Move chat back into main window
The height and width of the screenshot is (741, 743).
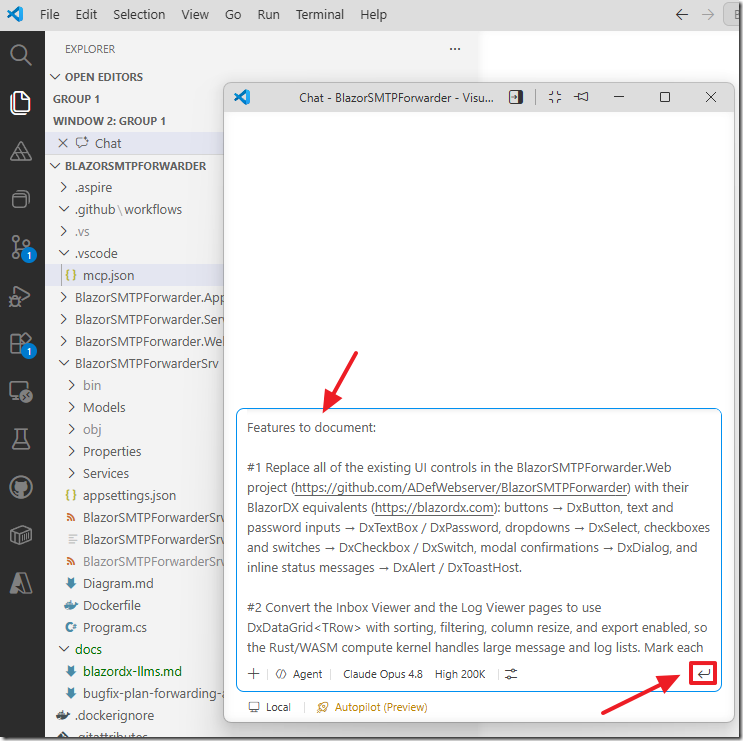pos(516,97)
